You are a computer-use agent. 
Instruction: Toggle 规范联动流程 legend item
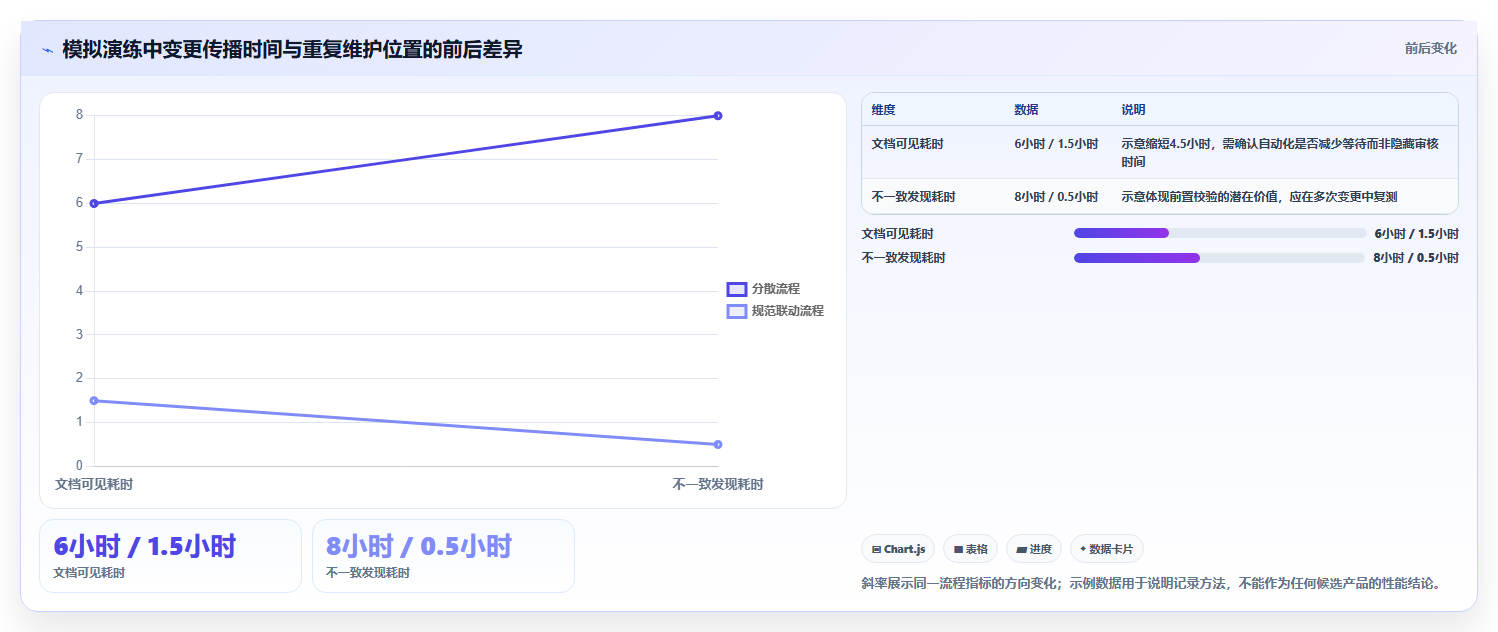coord(776,311)
